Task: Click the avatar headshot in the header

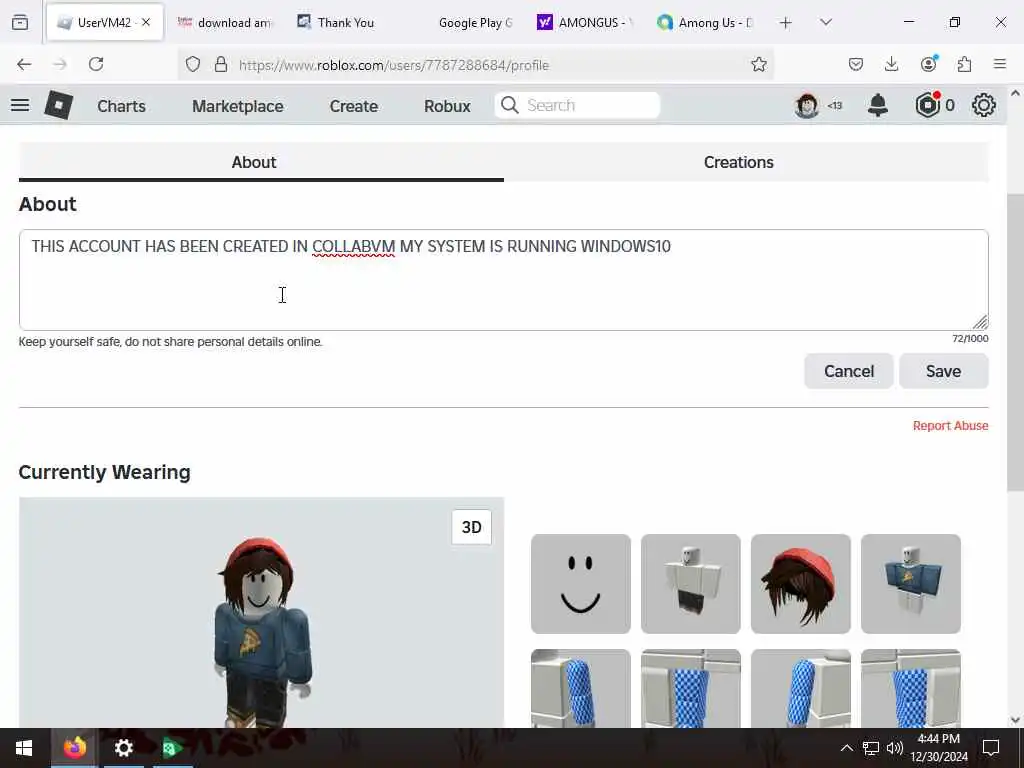Action: pos(807,105)
